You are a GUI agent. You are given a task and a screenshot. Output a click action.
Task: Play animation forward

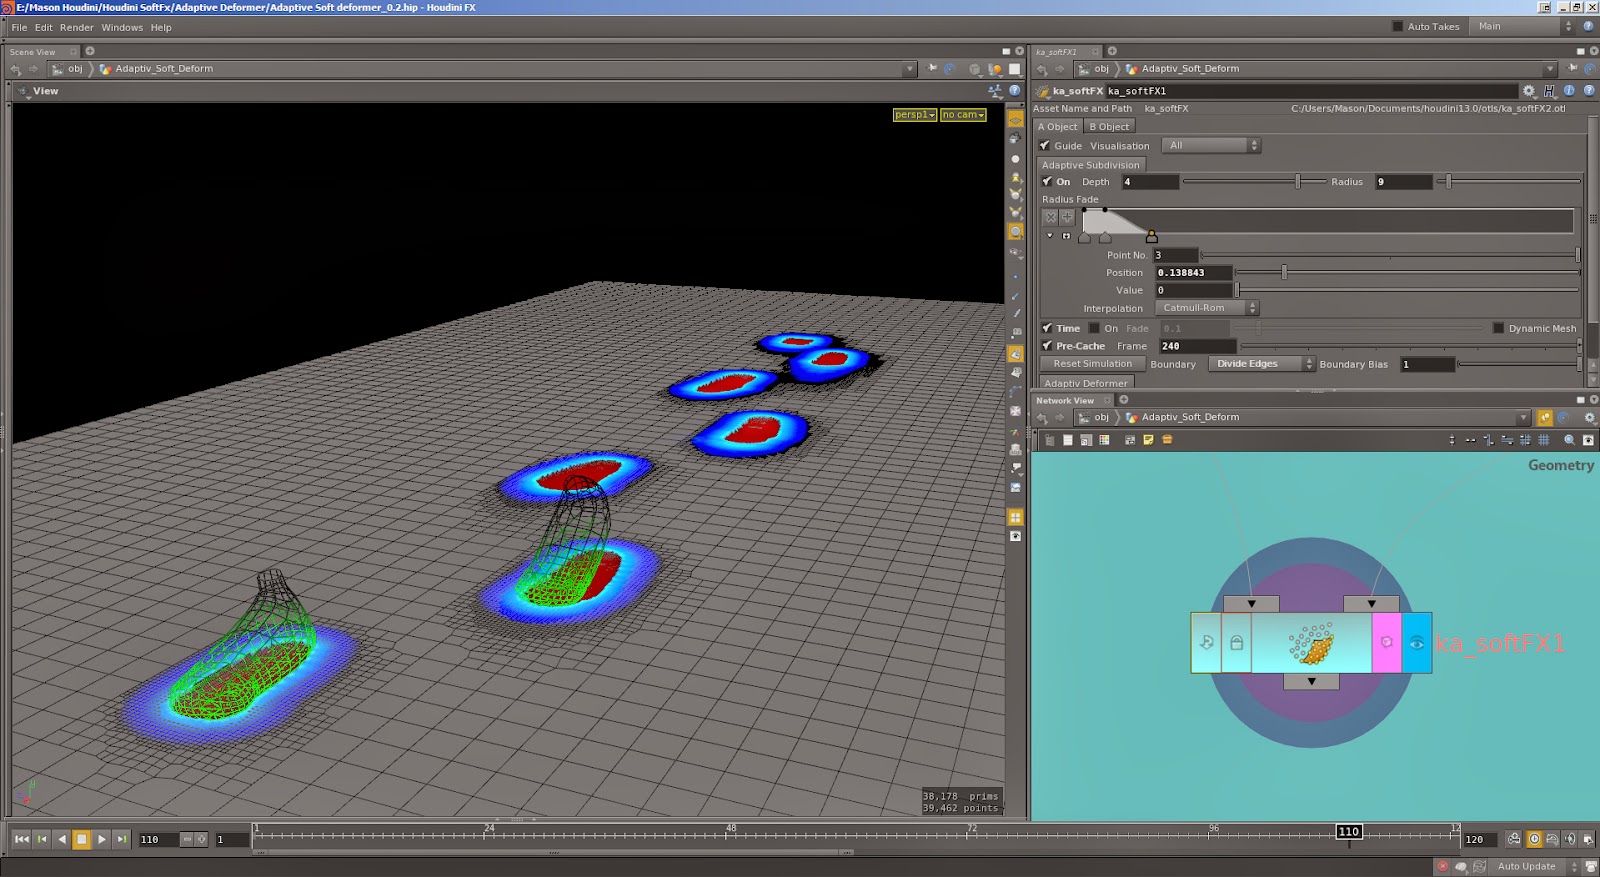pyautogui.click(x=102, y=839)
